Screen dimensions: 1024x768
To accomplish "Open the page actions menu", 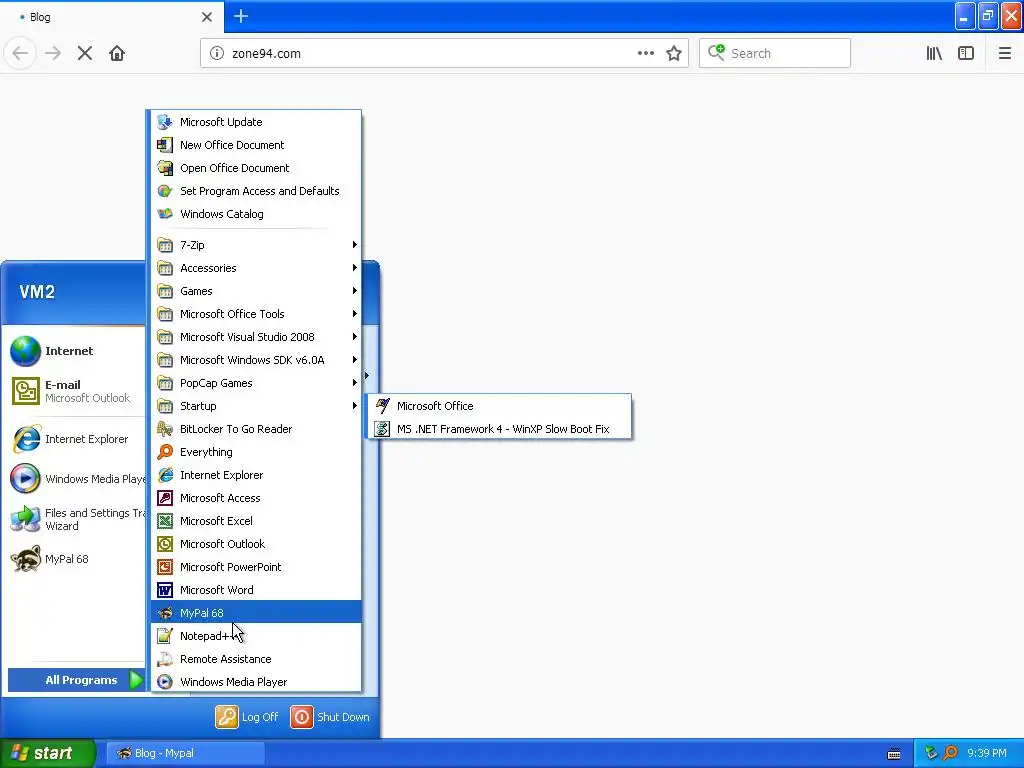I will (x=646, y=54).
